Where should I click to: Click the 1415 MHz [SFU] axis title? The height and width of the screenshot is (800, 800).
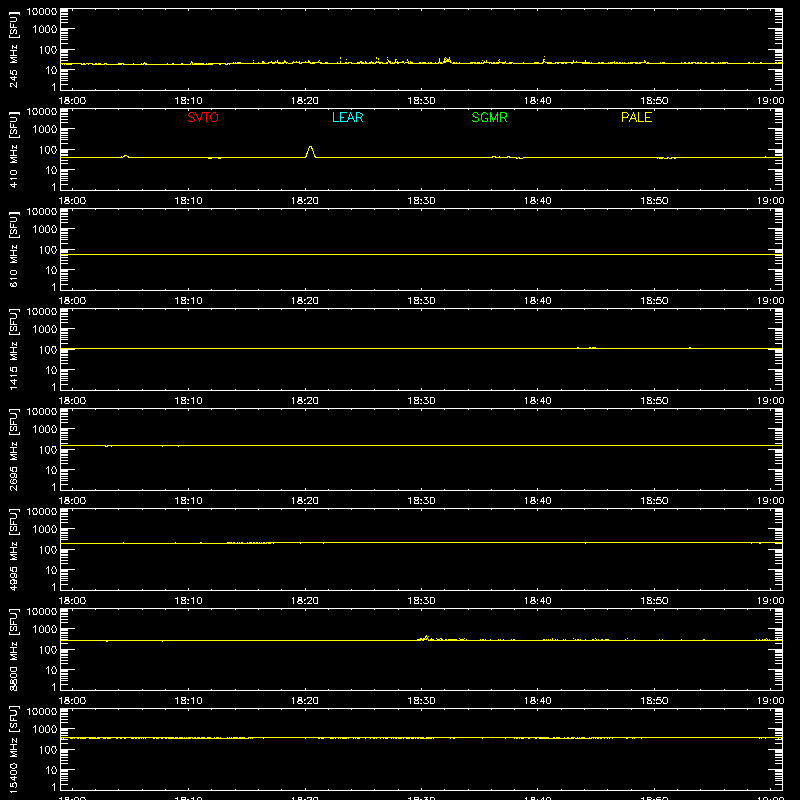14,349
